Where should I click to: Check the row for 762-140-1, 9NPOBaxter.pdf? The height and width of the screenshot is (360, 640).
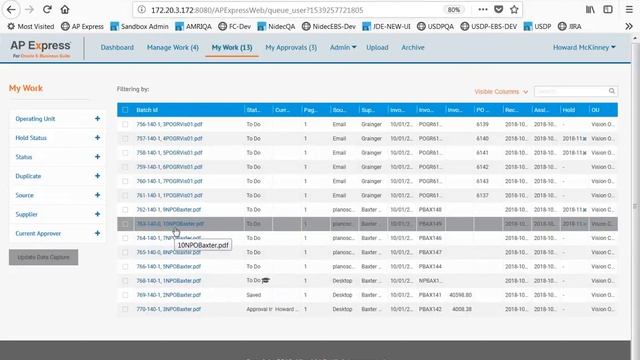(125, 210)
